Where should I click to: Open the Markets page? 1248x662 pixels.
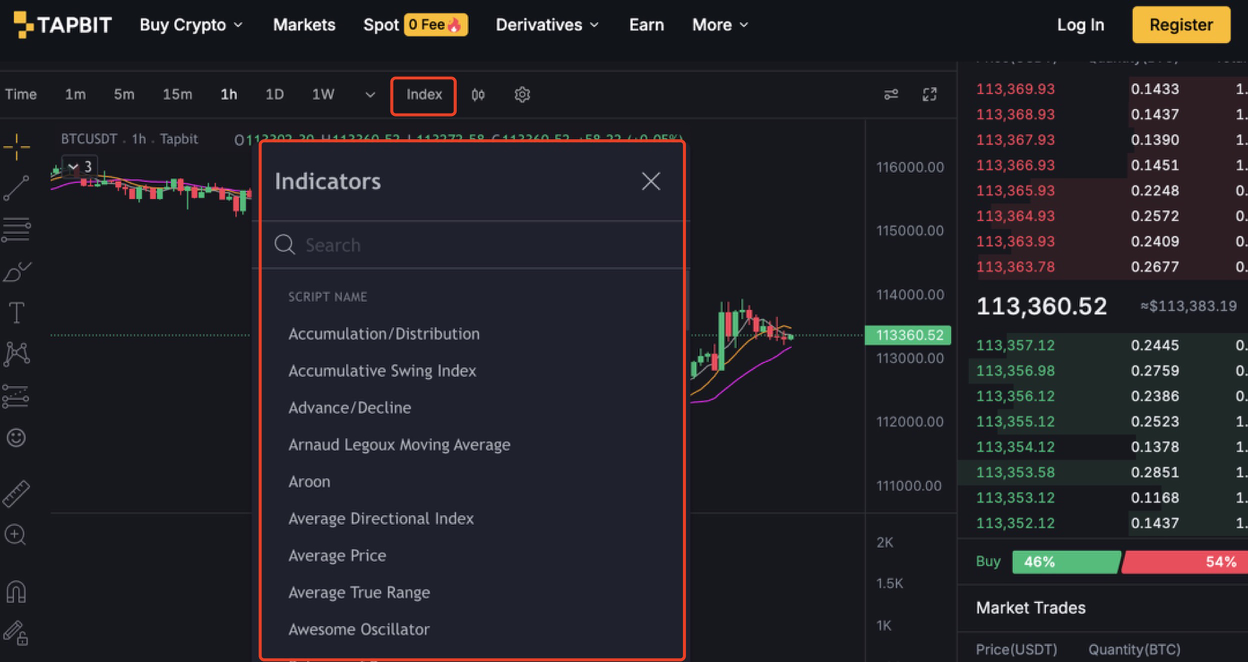pyautogui.click(x=304, y=25)
